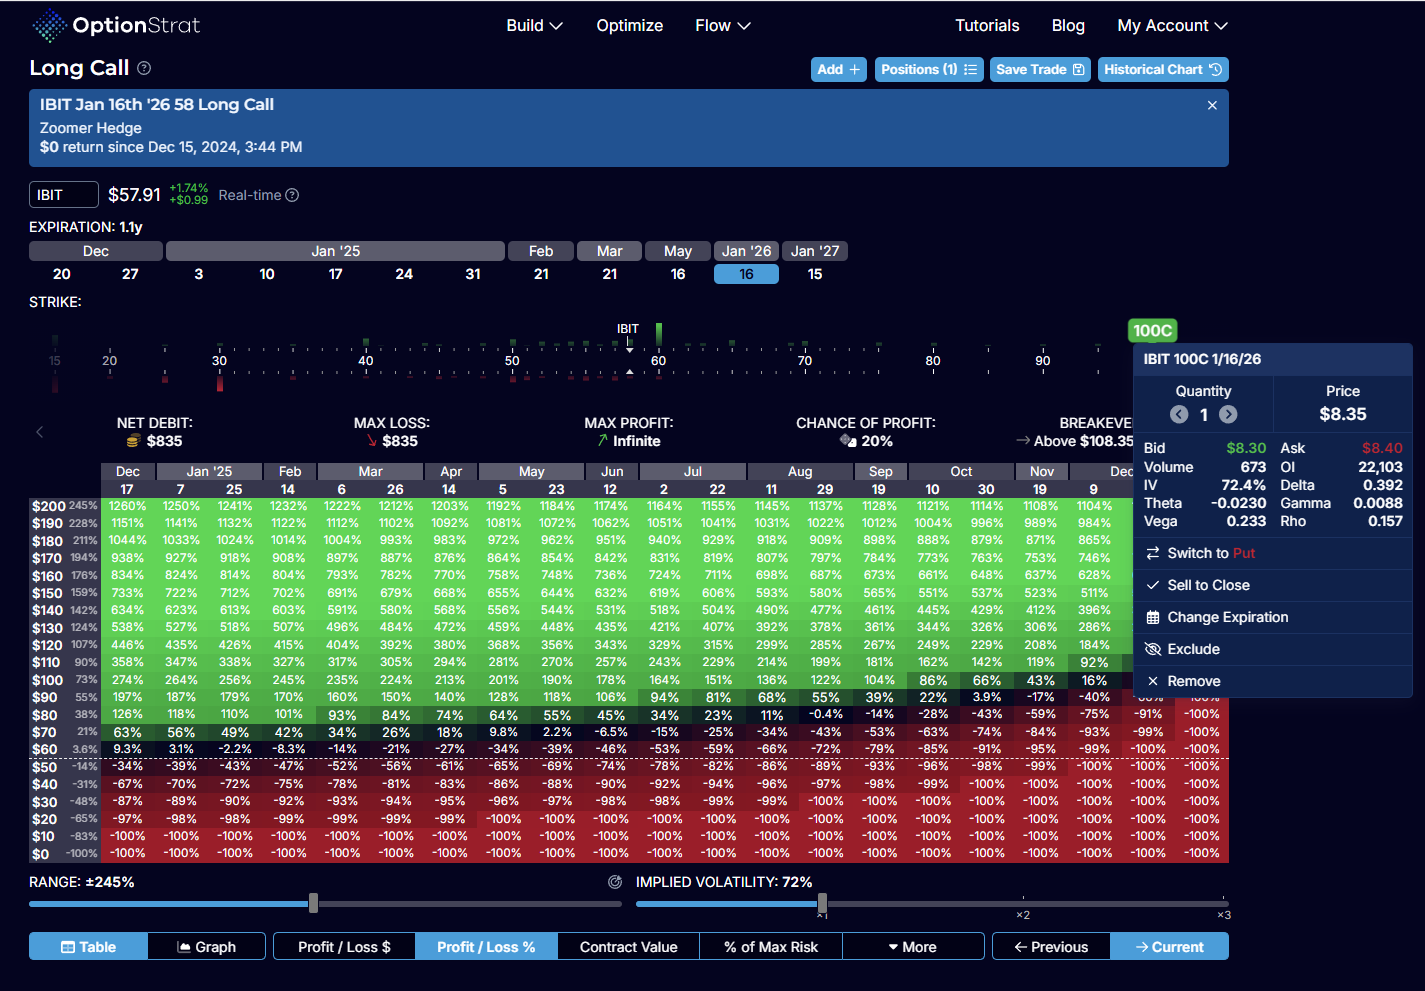Image resolution: width=1425 pixels, height=991 pixels.
Task: Select the May expiration month
Action: tap(678, 251)
